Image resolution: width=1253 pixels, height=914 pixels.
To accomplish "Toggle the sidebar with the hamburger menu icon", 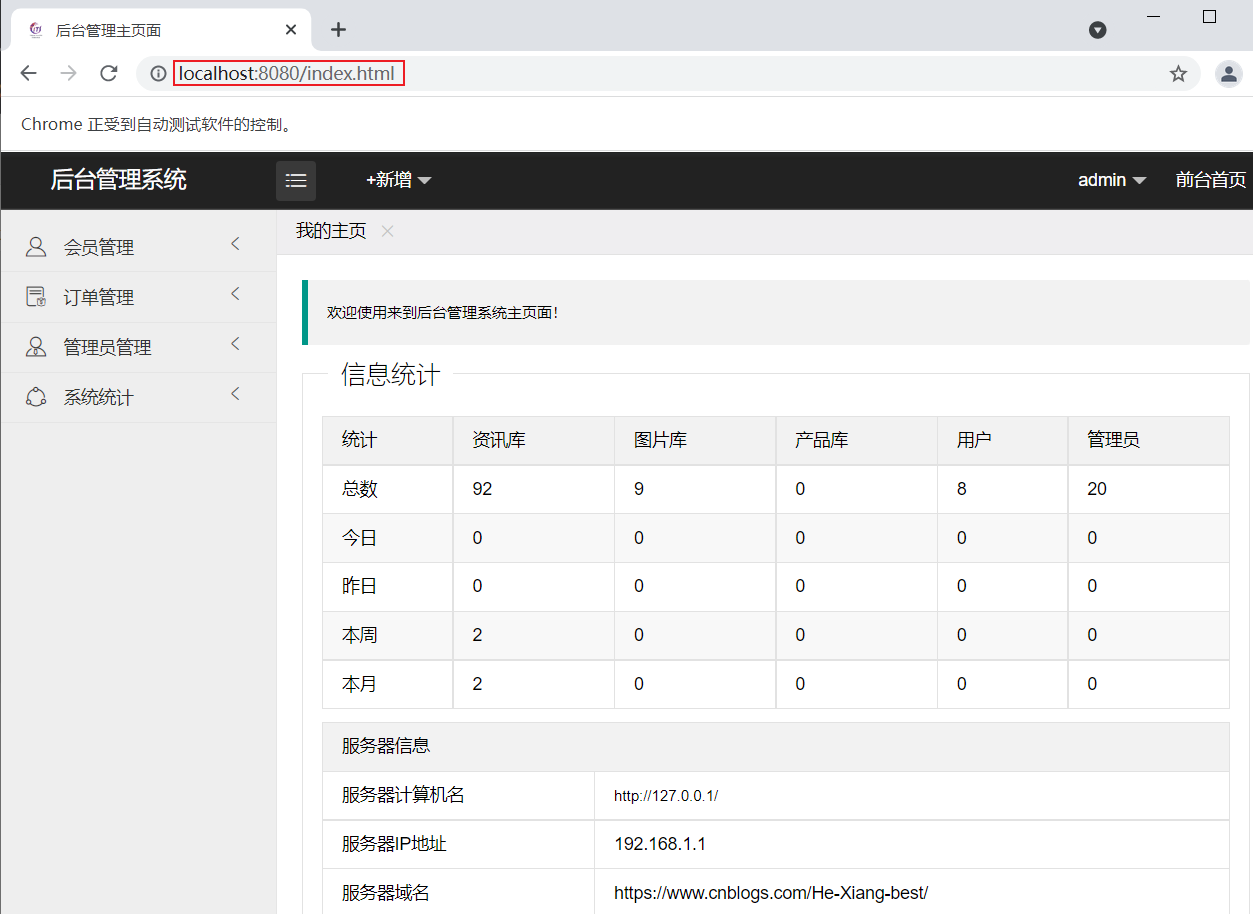I will [x=296, y=181].
